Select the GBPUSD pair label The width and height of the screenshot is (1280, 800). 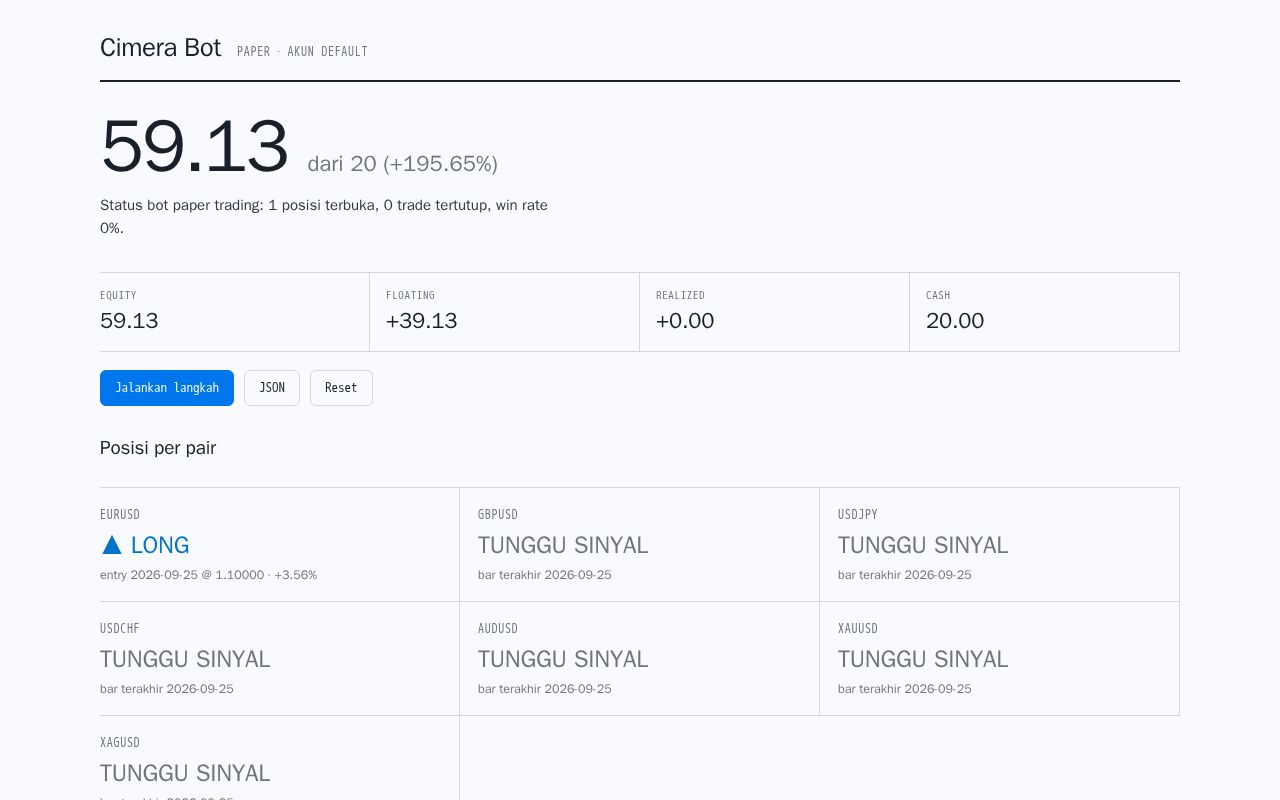click(498, 514)
